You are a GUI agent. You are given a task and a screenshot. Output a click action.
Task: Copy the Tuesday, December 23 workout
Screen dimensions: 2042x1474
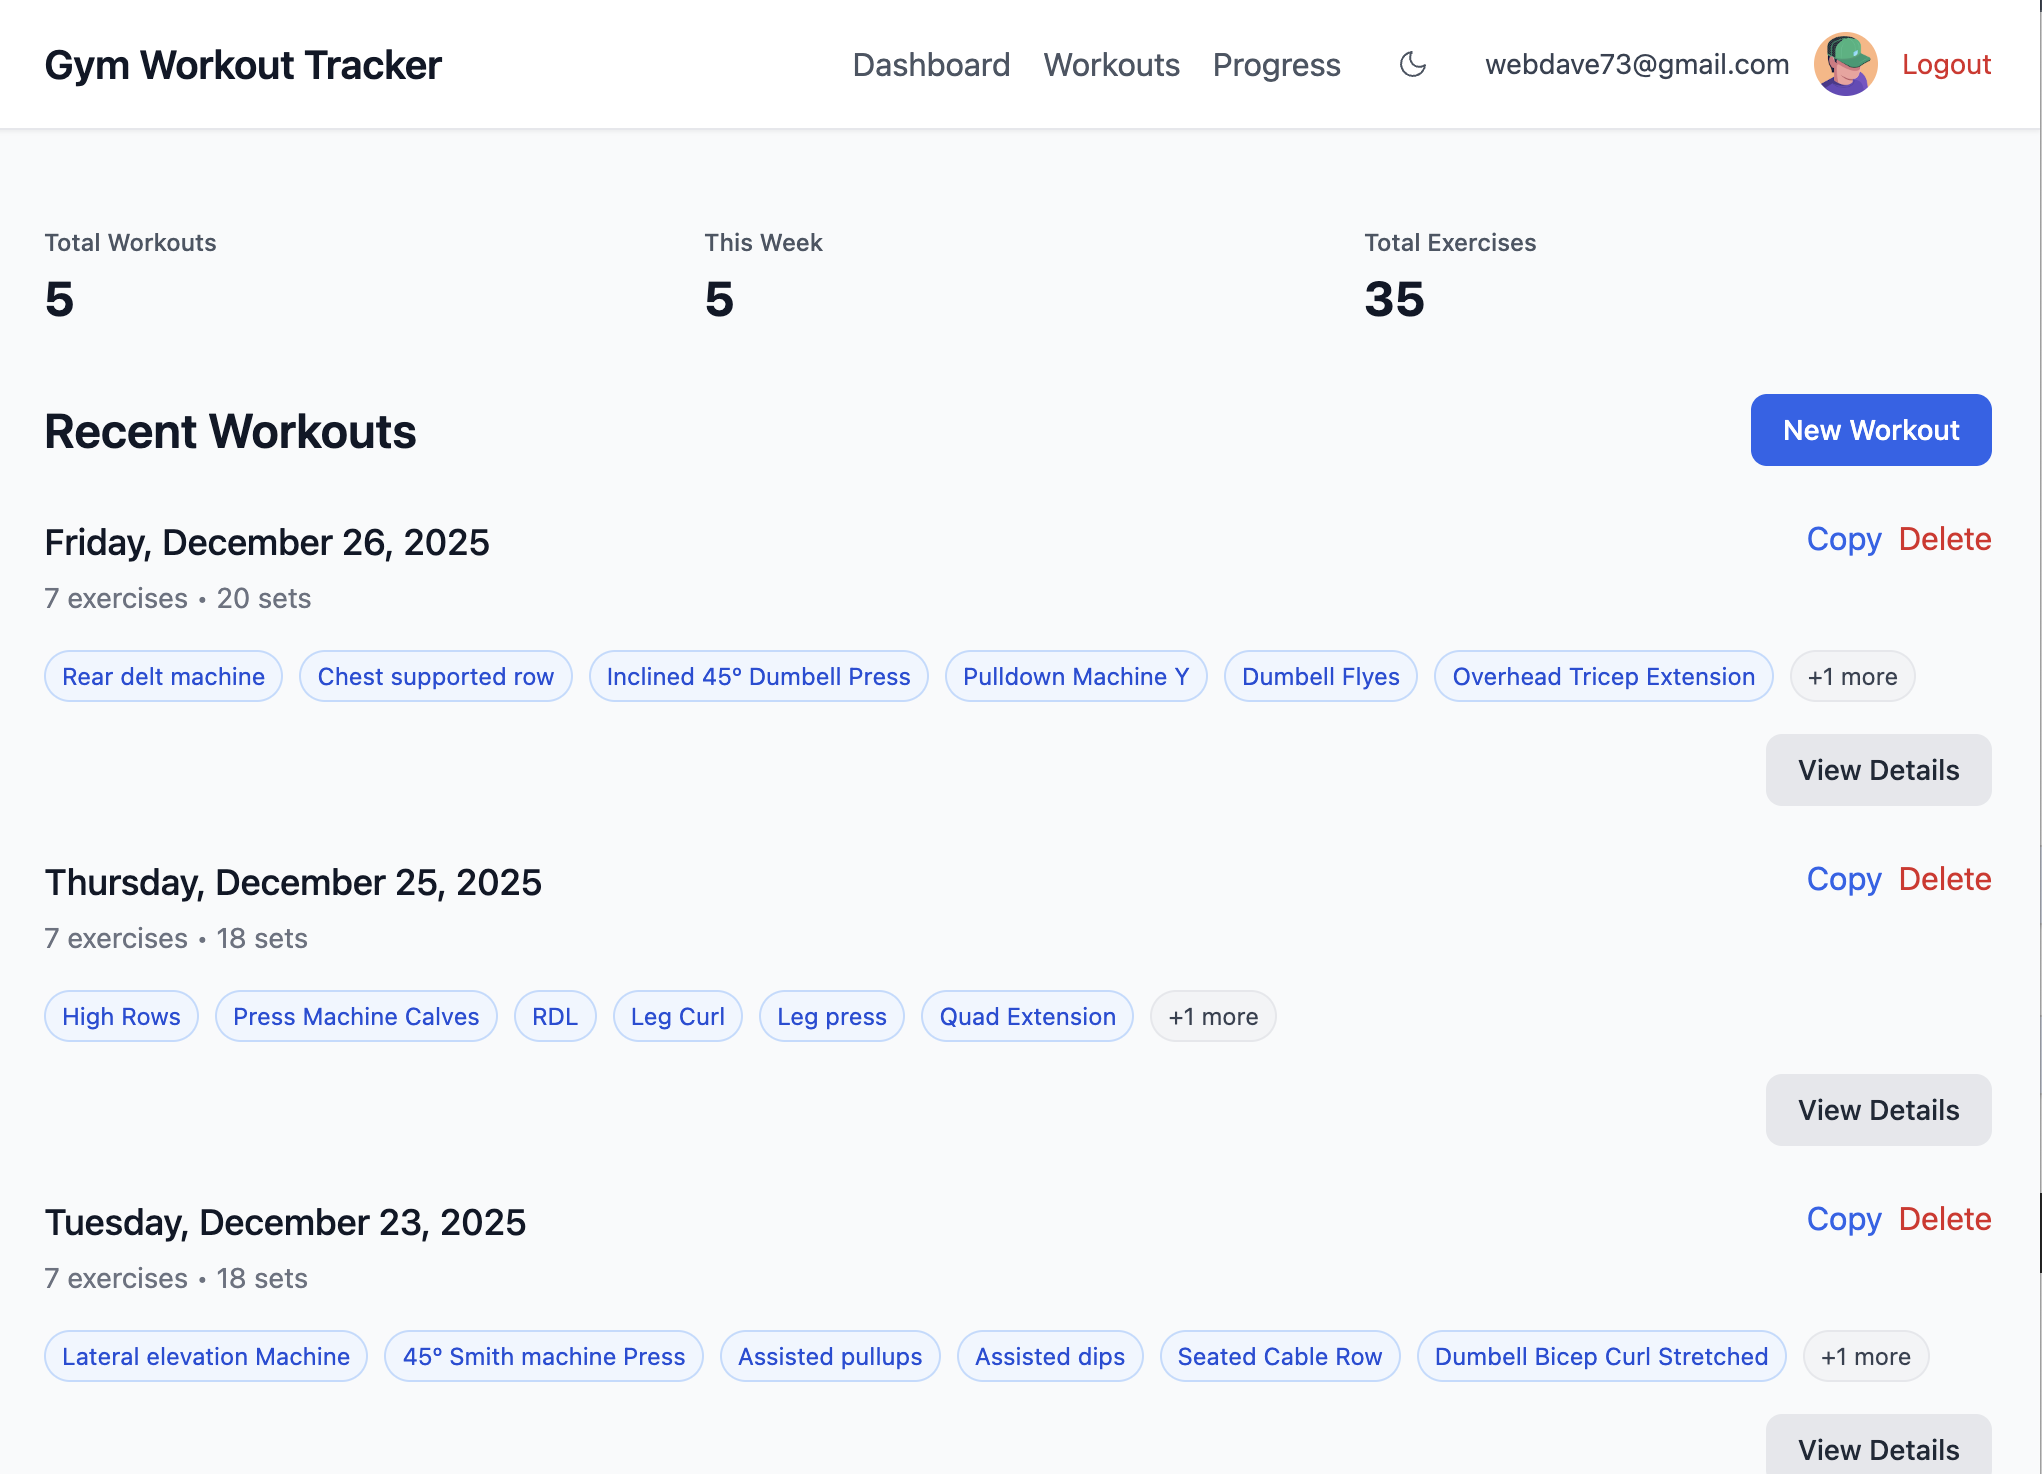pos(1843,1219)
